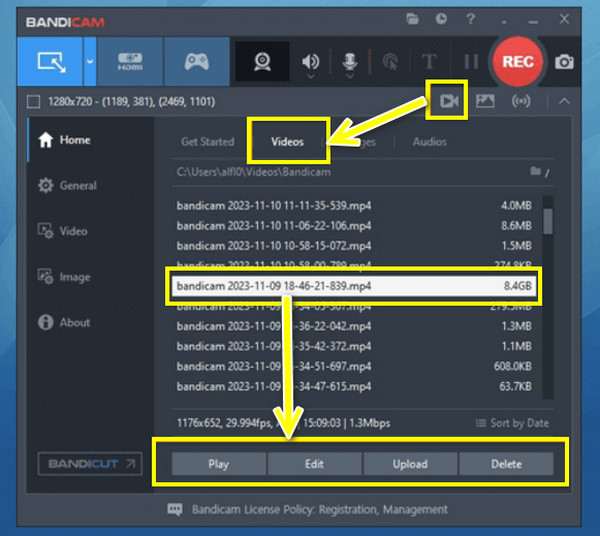Select the video file sized 1.3MB
The height and width of the screenshot is (536, 600).
(x=354, y=326)
